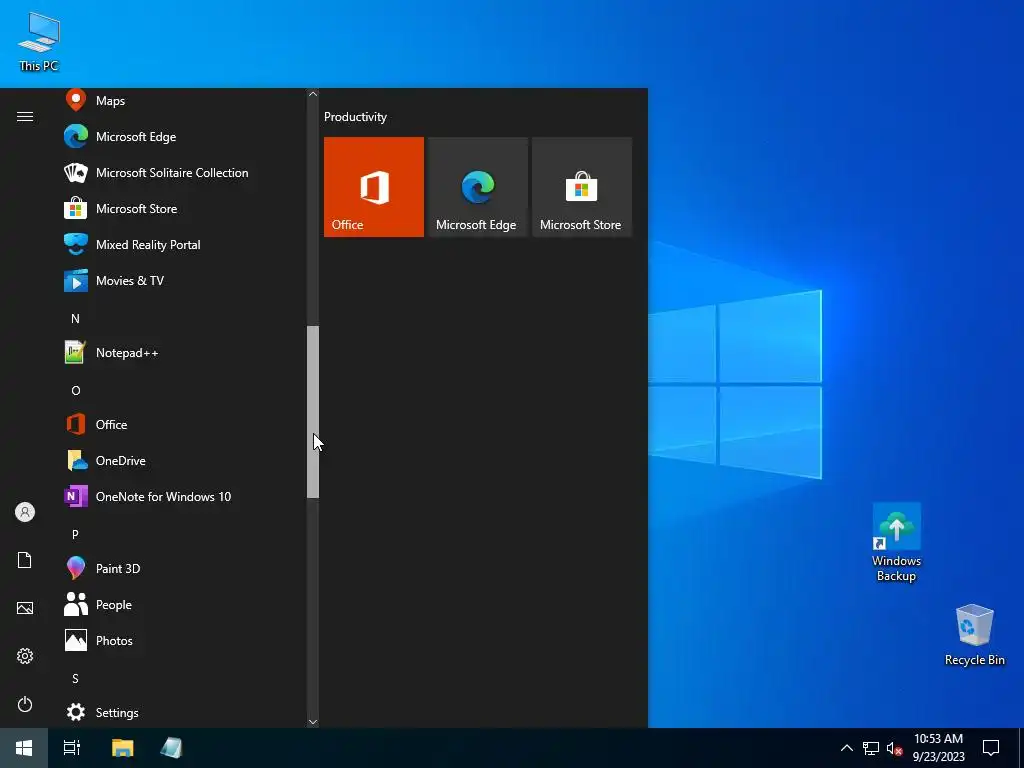Image resolution: width=1024 pixels, height=768 pixels.
Task: Jump to letter N section header
Action: coord(75,319)
